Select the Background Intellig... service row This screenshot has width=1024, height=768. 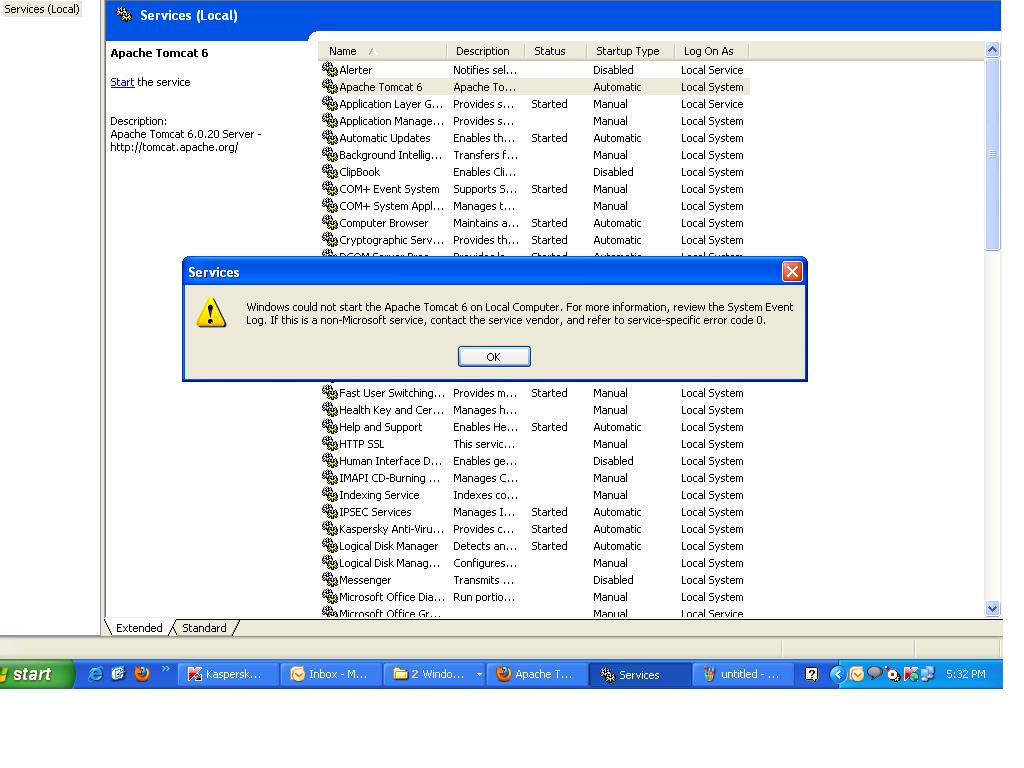(535, 155)
